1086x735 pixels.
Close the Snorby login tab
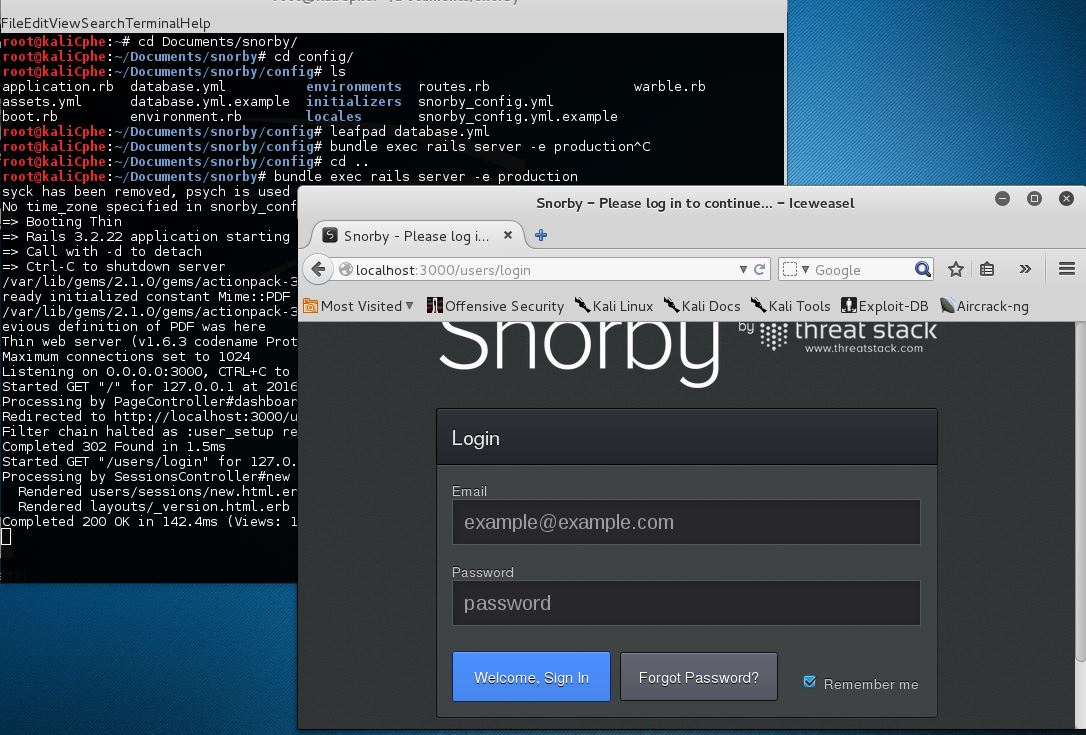pos(508,236)
